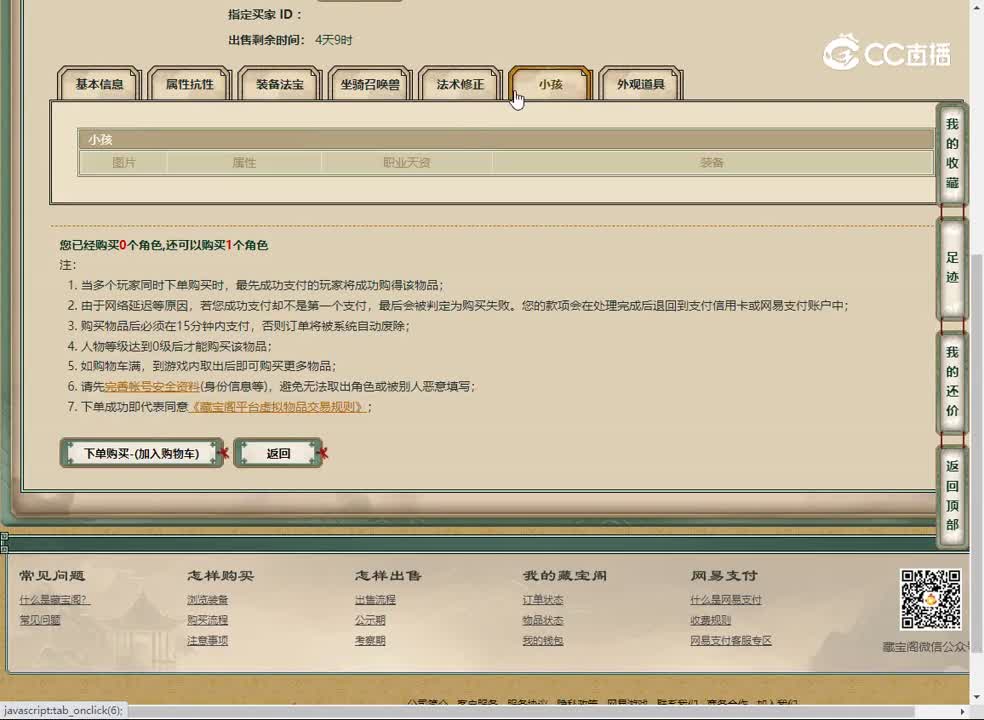The image size is (984, 720).
Task: Click the 下单购买-(加入购物车) button
Action: pyautogui.click(x=141, y=453)
